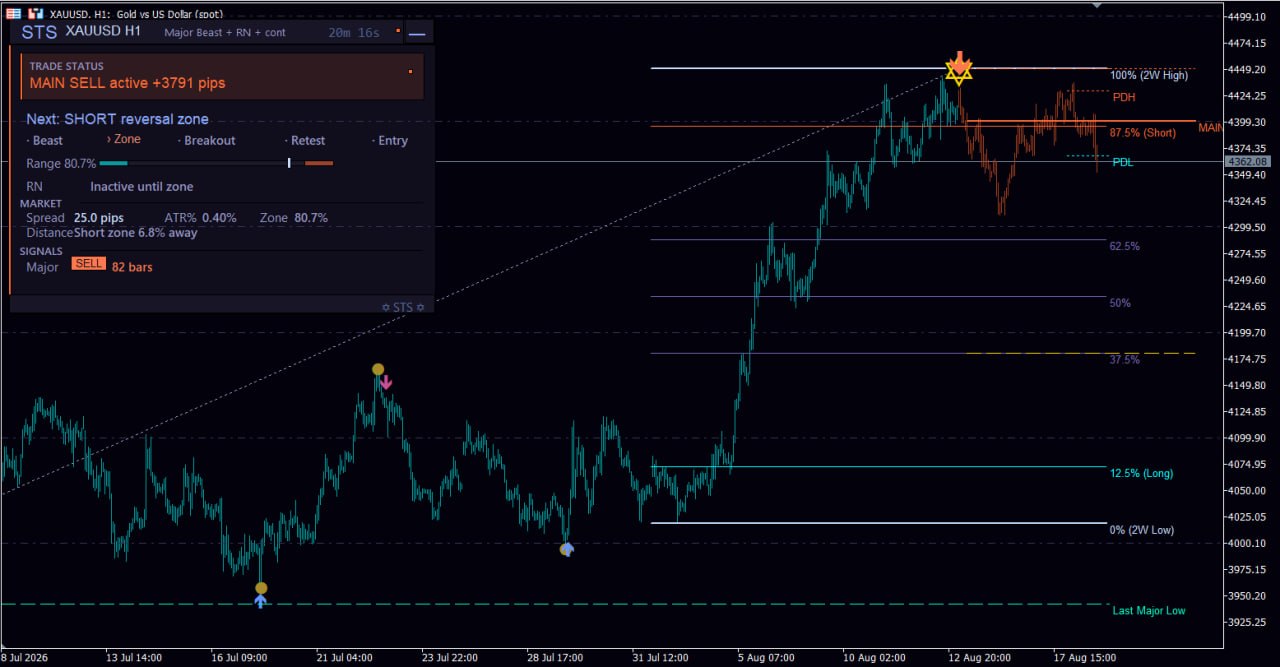1280x667 pixels.
Task: Click the SELL badge in the Signals row
Action: pos(89,263)
